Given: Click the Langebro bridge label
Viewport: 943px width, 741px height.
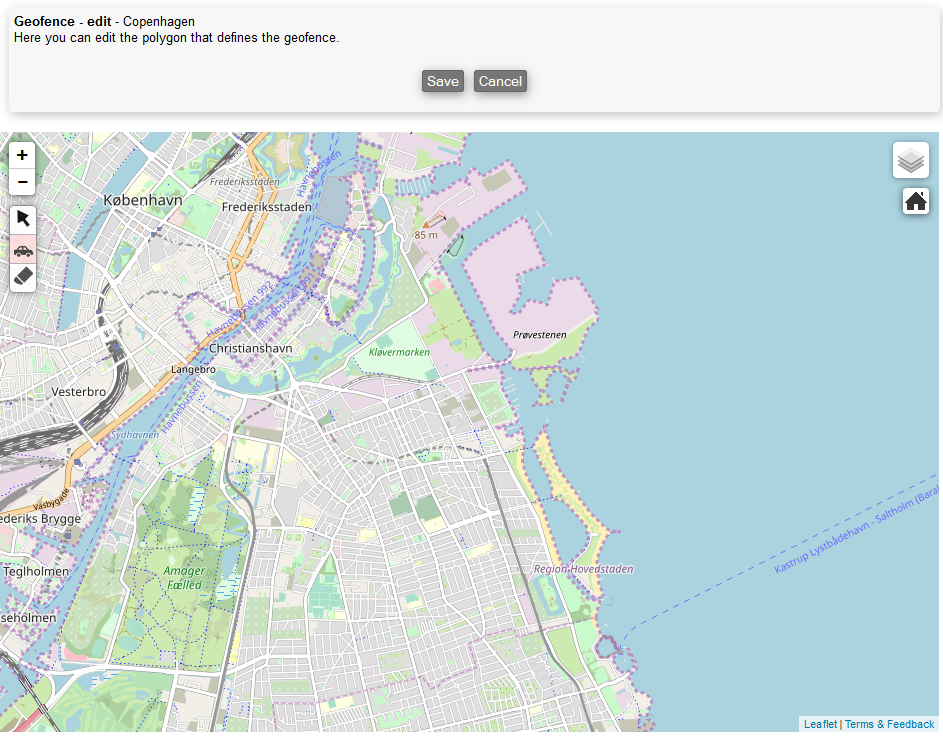Looking at the screenshot, I should click(193, 369).
